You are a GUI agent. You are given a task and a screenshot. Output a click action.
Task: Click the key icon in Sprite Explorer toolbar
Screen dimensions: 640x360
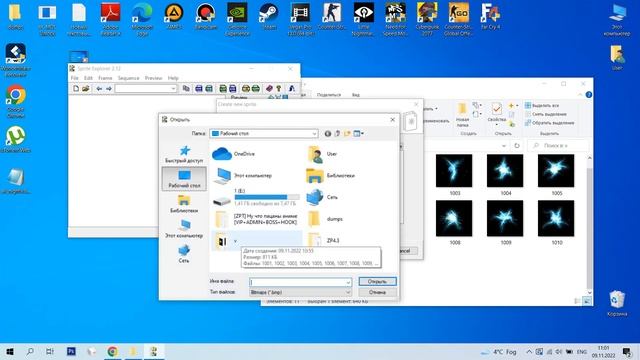279,89
